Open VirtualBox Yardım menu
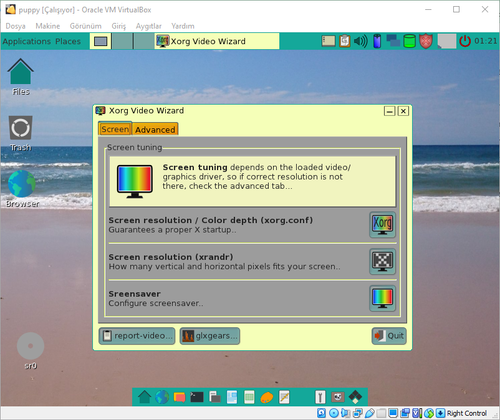Viewport: 500px width, 420px height. (x=183, y=26)
